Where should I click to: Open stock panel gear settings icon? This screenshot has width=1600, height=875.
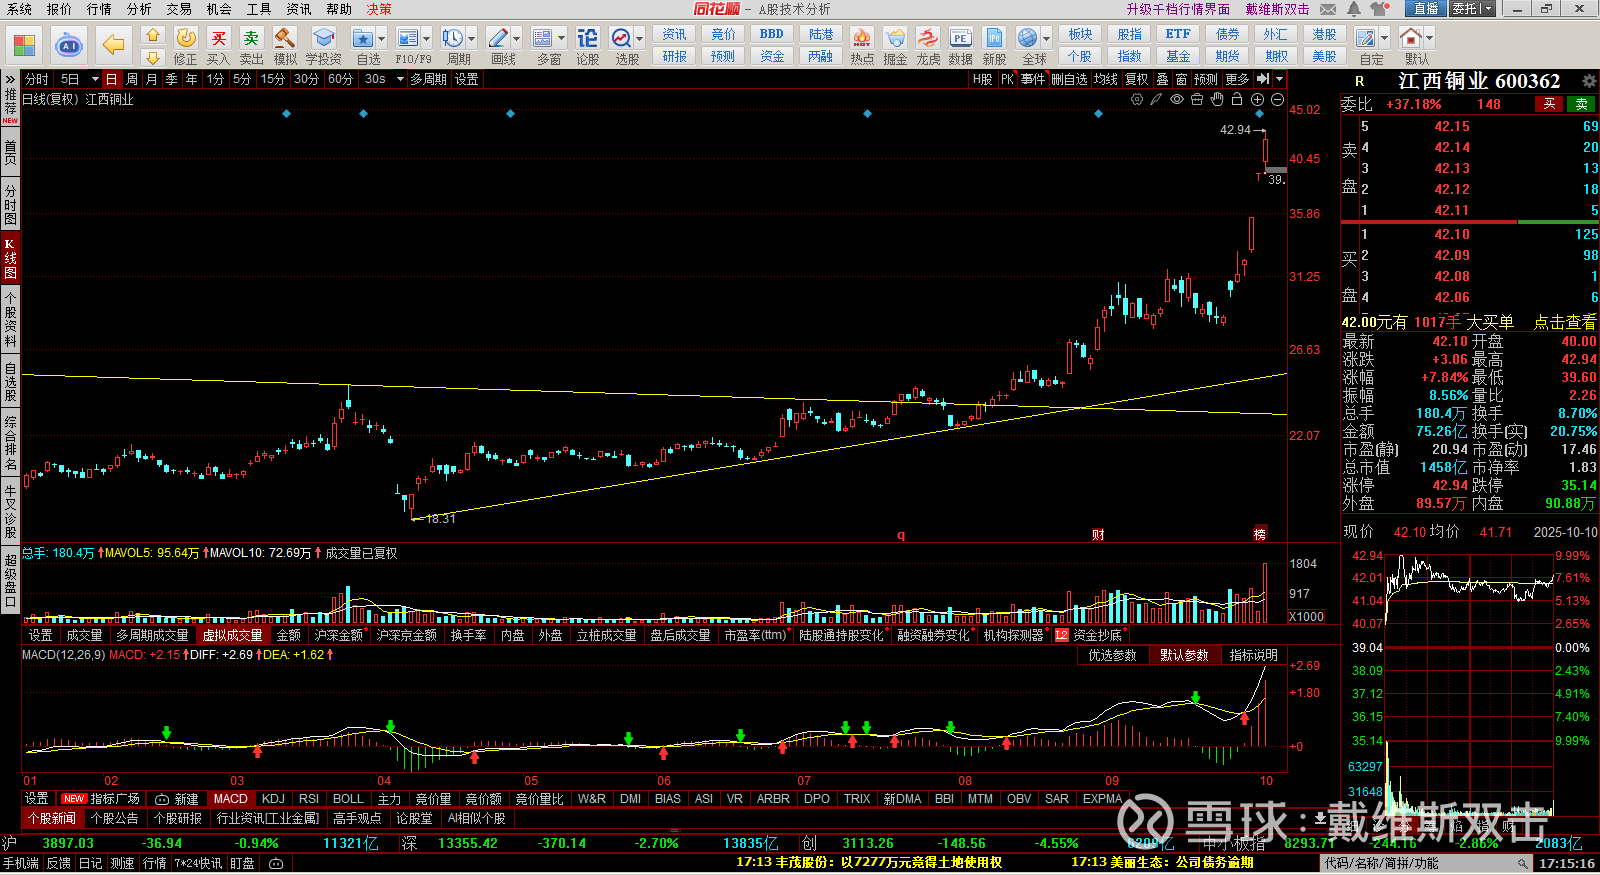[1588, 80]
